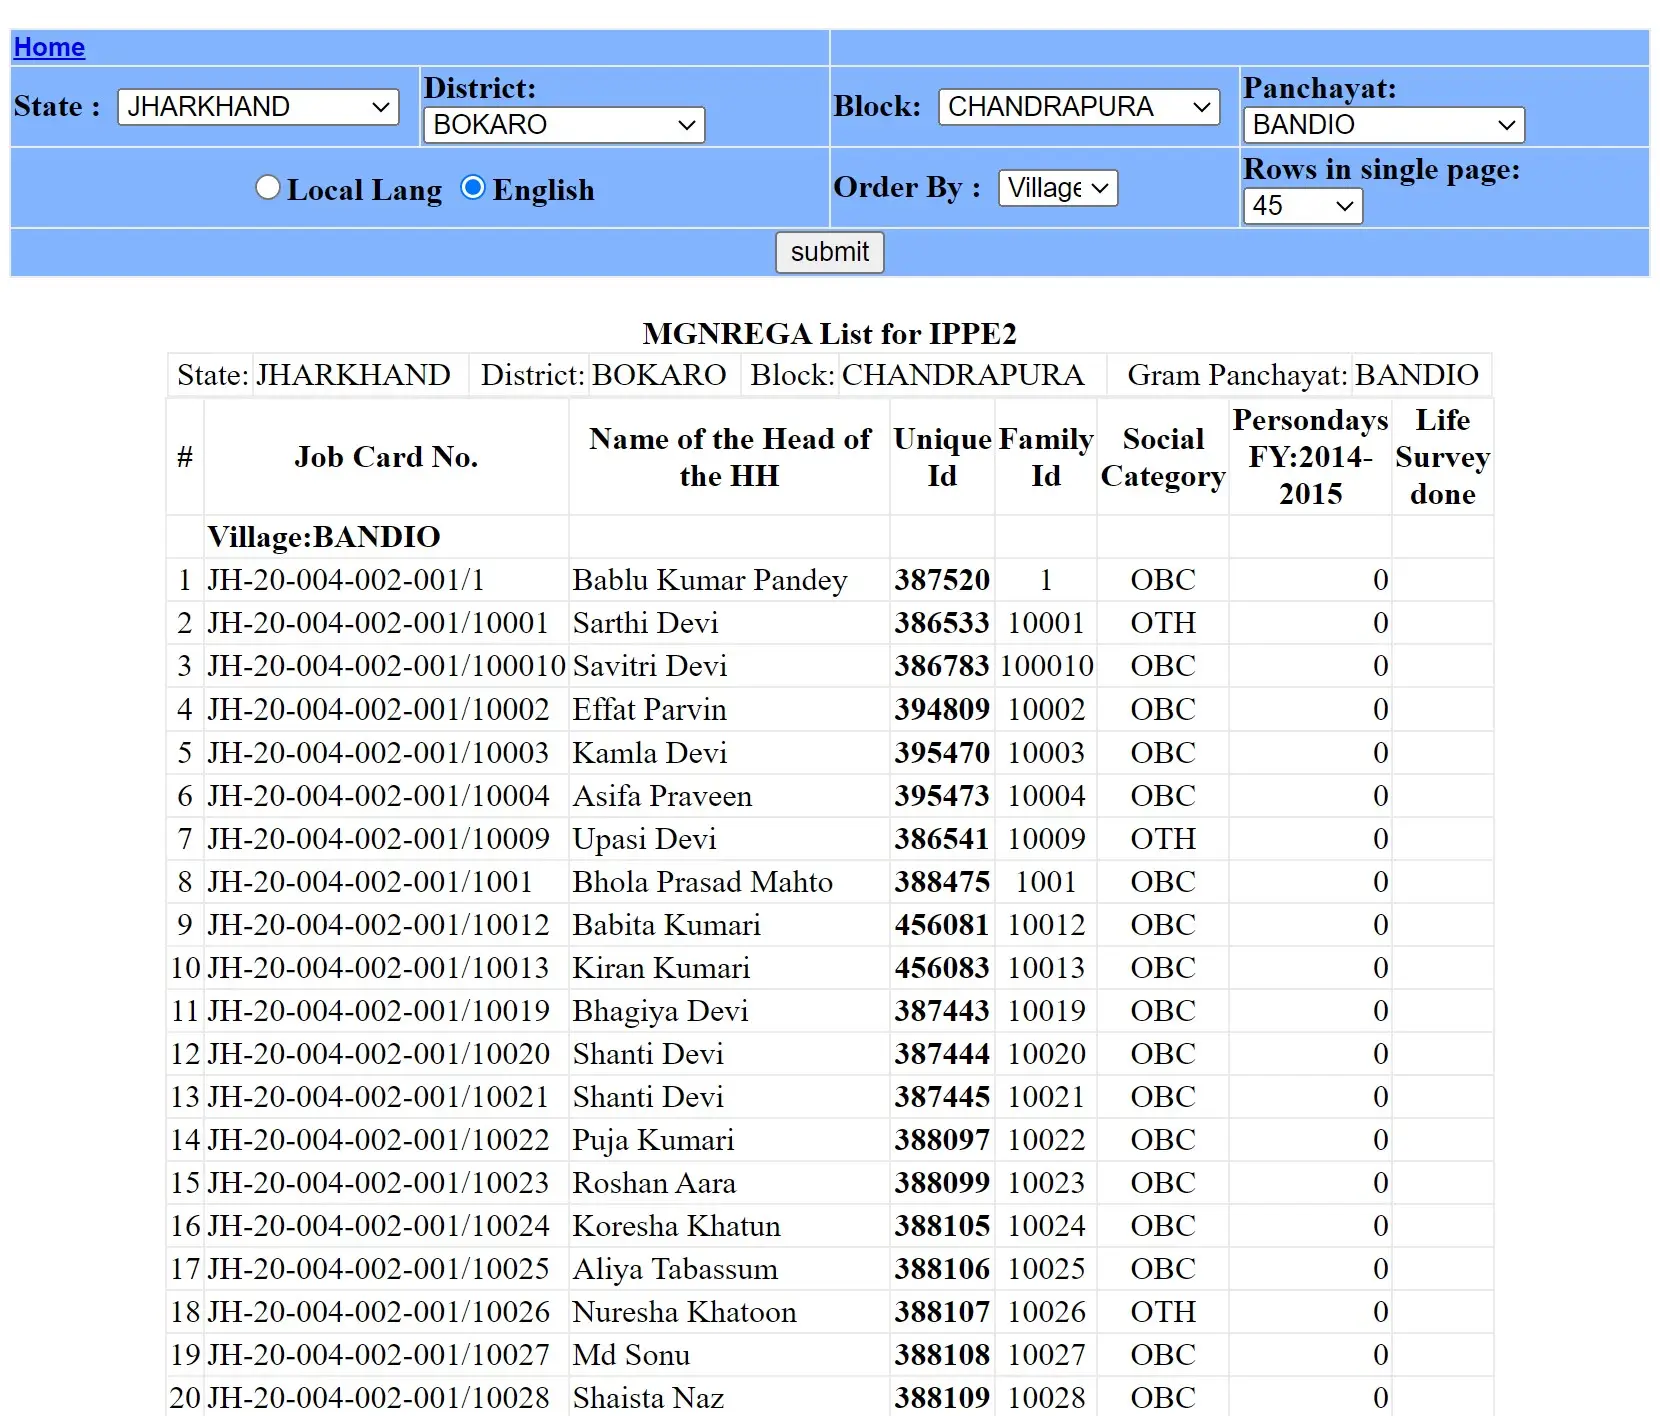The image size is (1660, 1416).
Task: Click job card JH-20-004-002-001/1
Action: coord(346,580)
